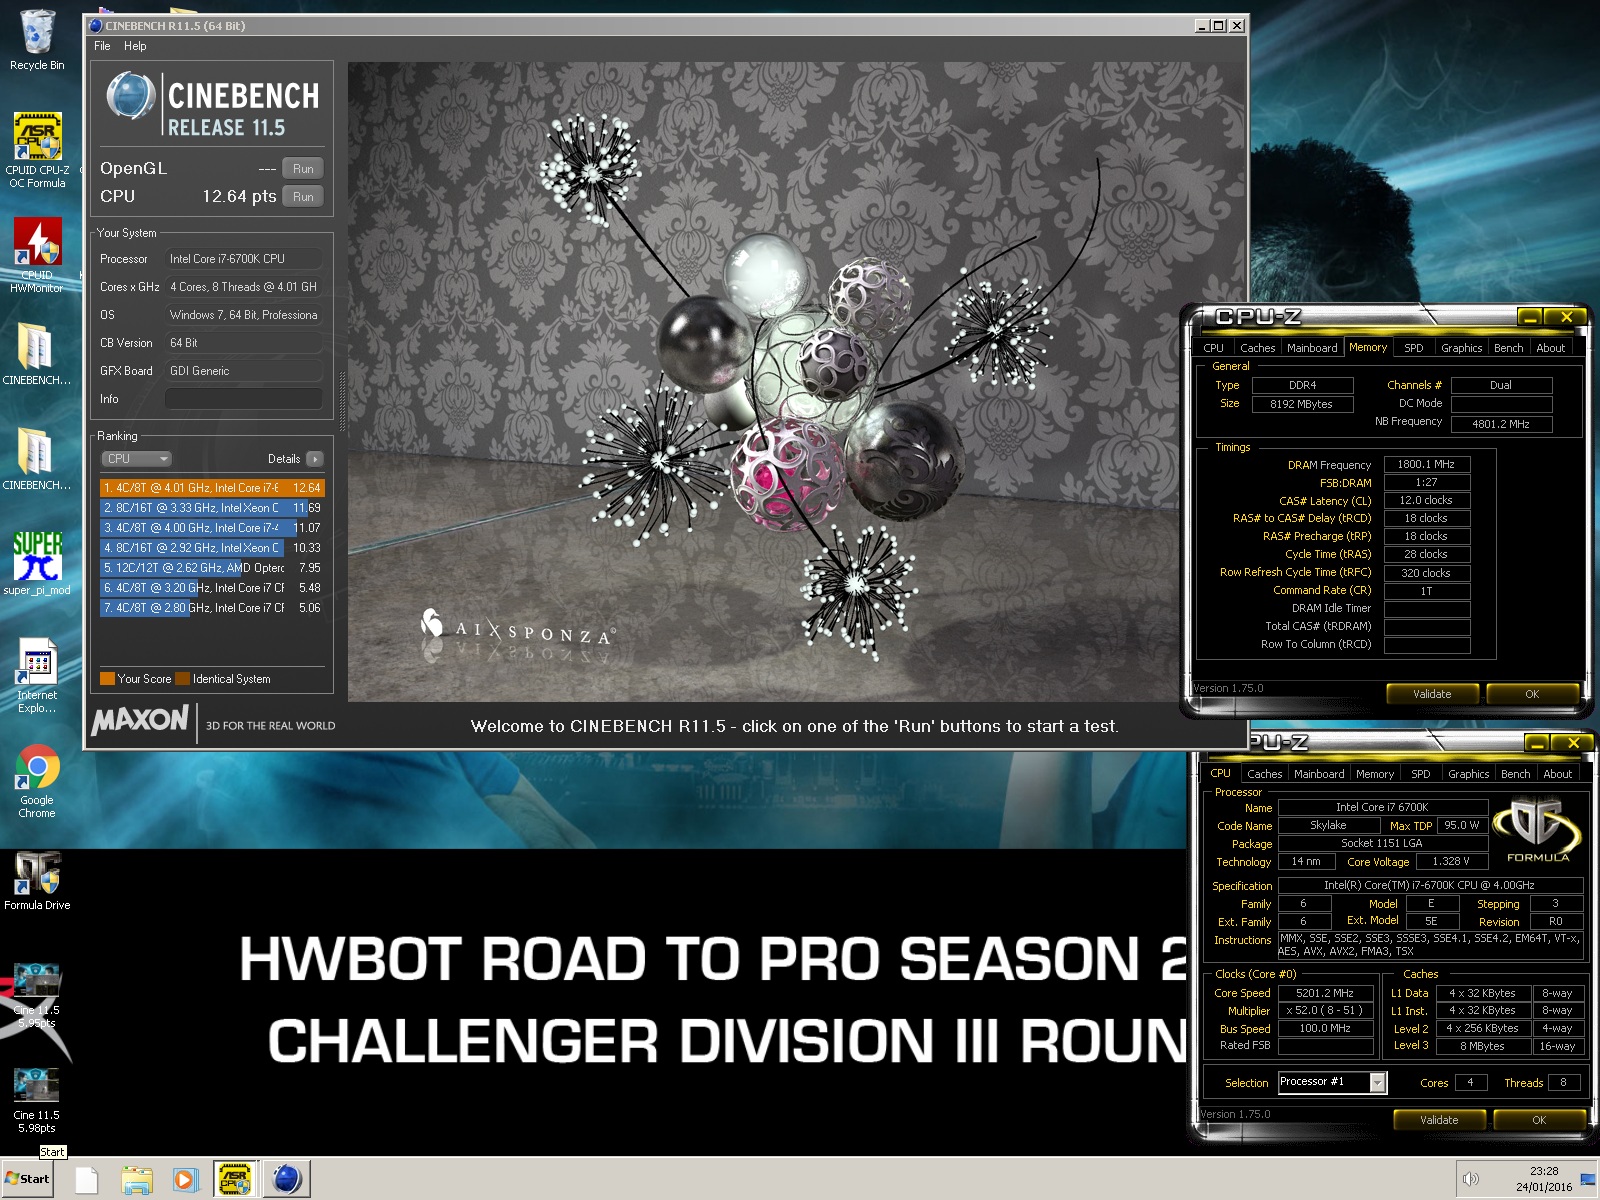Click Validate in upper CPU-Z window
This screenshot has height=1200, width=1600.
[x=1432, y=694]
